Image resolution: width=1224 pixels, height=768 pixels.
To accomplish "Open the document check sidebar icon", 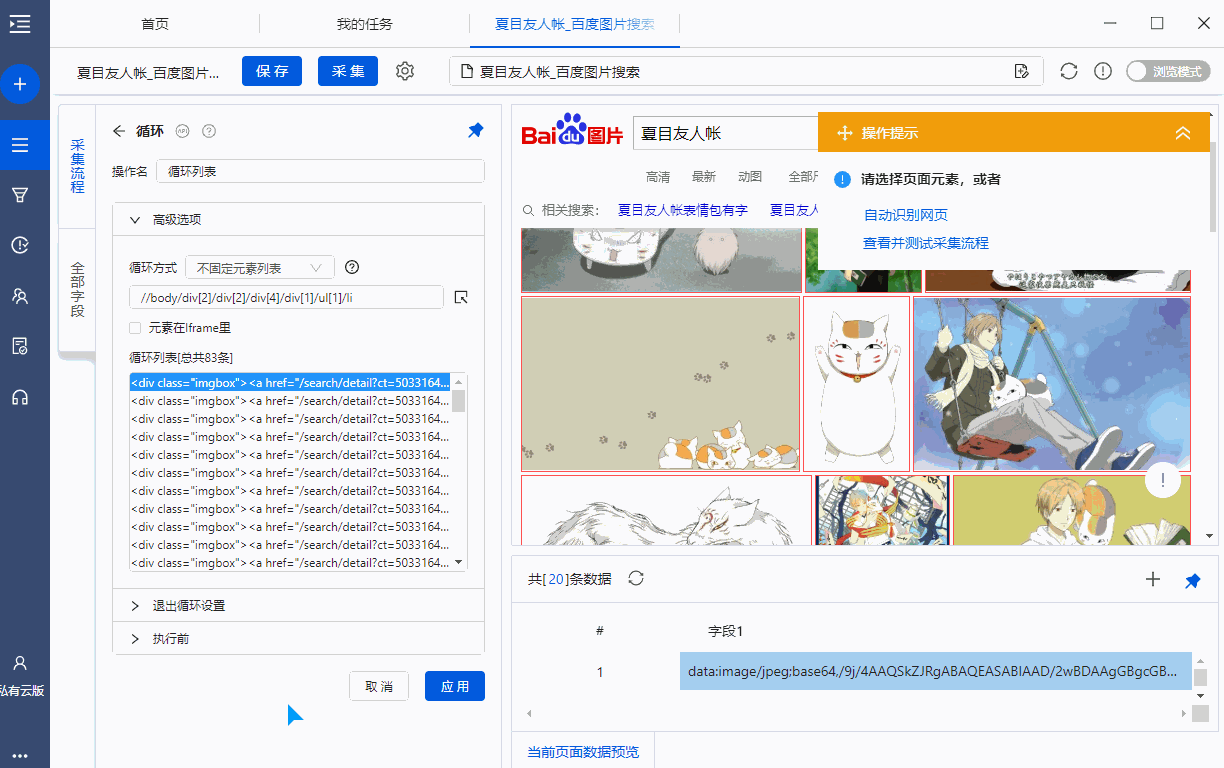I will tap(20, 346).
